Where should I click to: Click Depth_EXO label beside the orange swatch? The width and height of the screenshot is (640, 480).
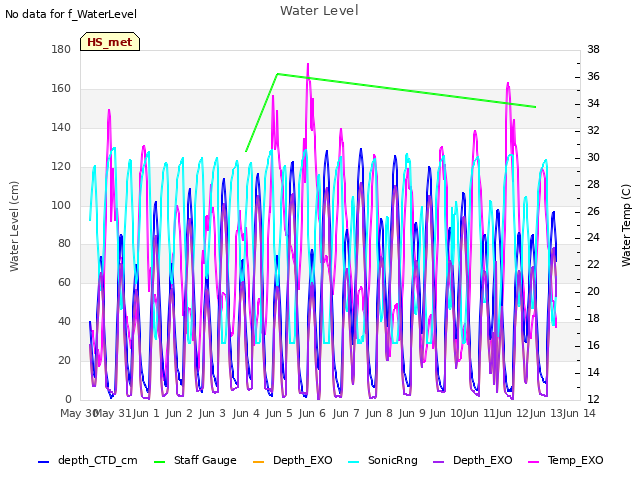[x=303, y=460]
